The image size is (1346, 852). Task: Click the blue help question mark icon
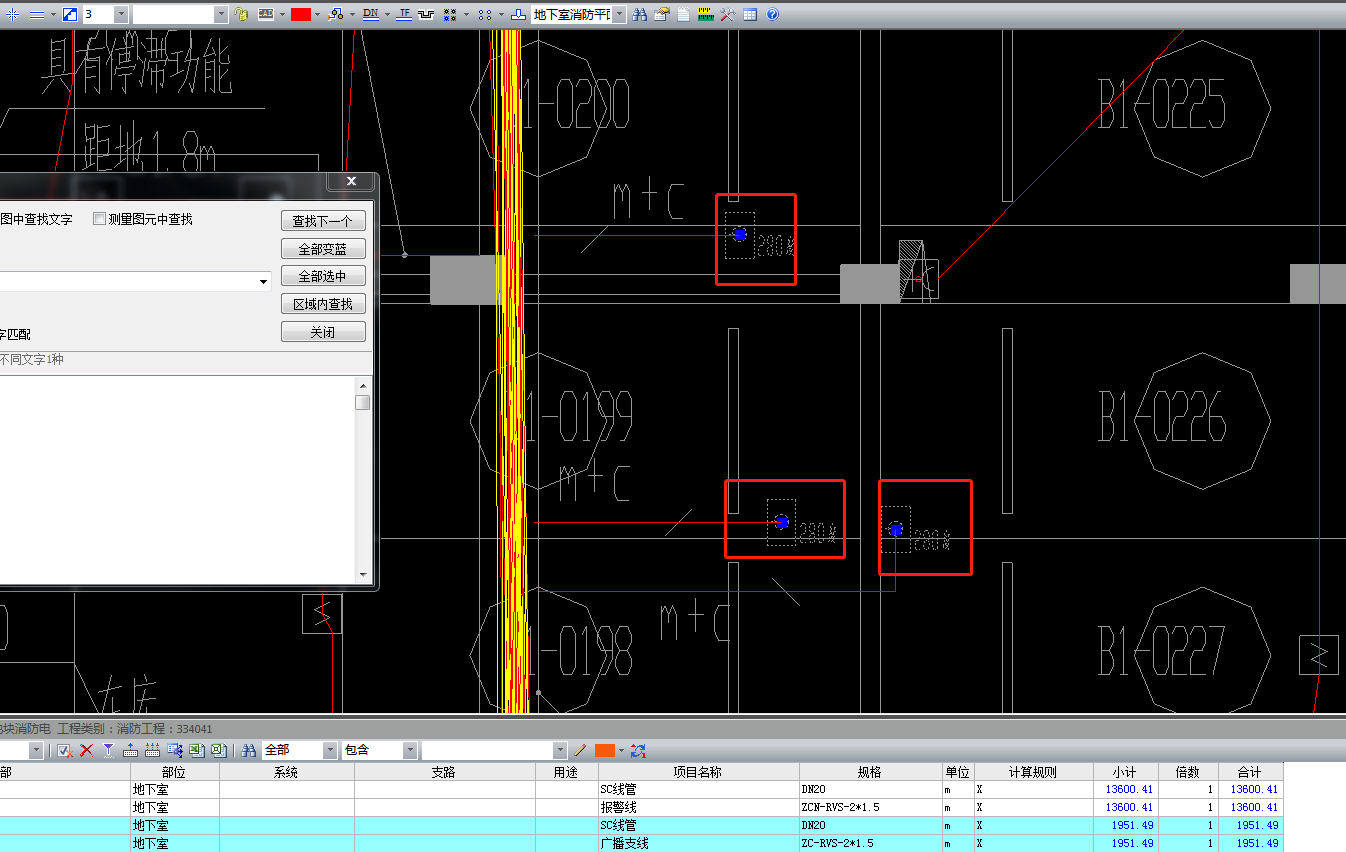(x=772, y=14)
